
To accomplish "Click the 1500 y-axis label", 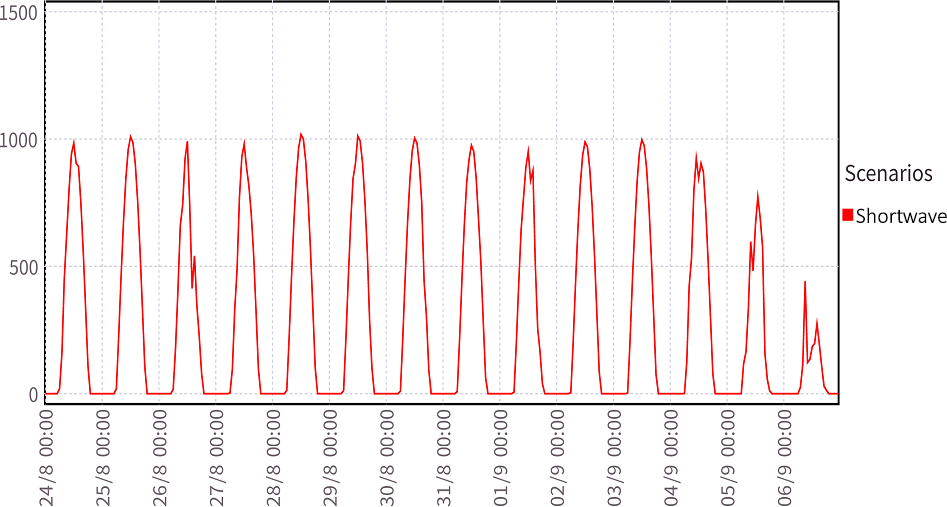I will coord(20,13).
